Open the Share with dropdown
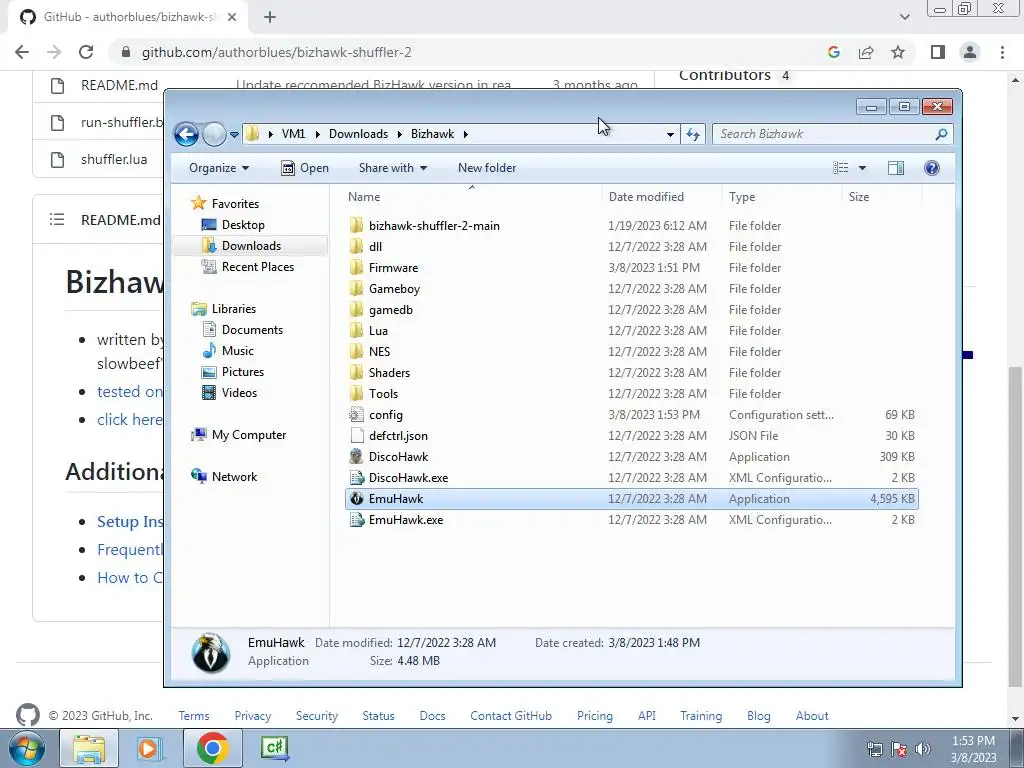1024x768 pixels. coord(392,168)
